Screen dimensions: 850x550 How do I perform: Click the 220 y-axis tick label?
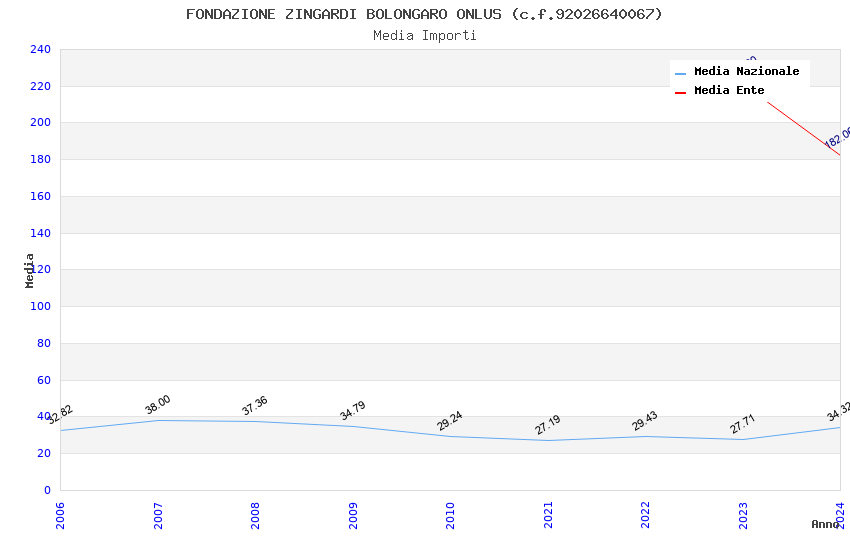(41, 86)
